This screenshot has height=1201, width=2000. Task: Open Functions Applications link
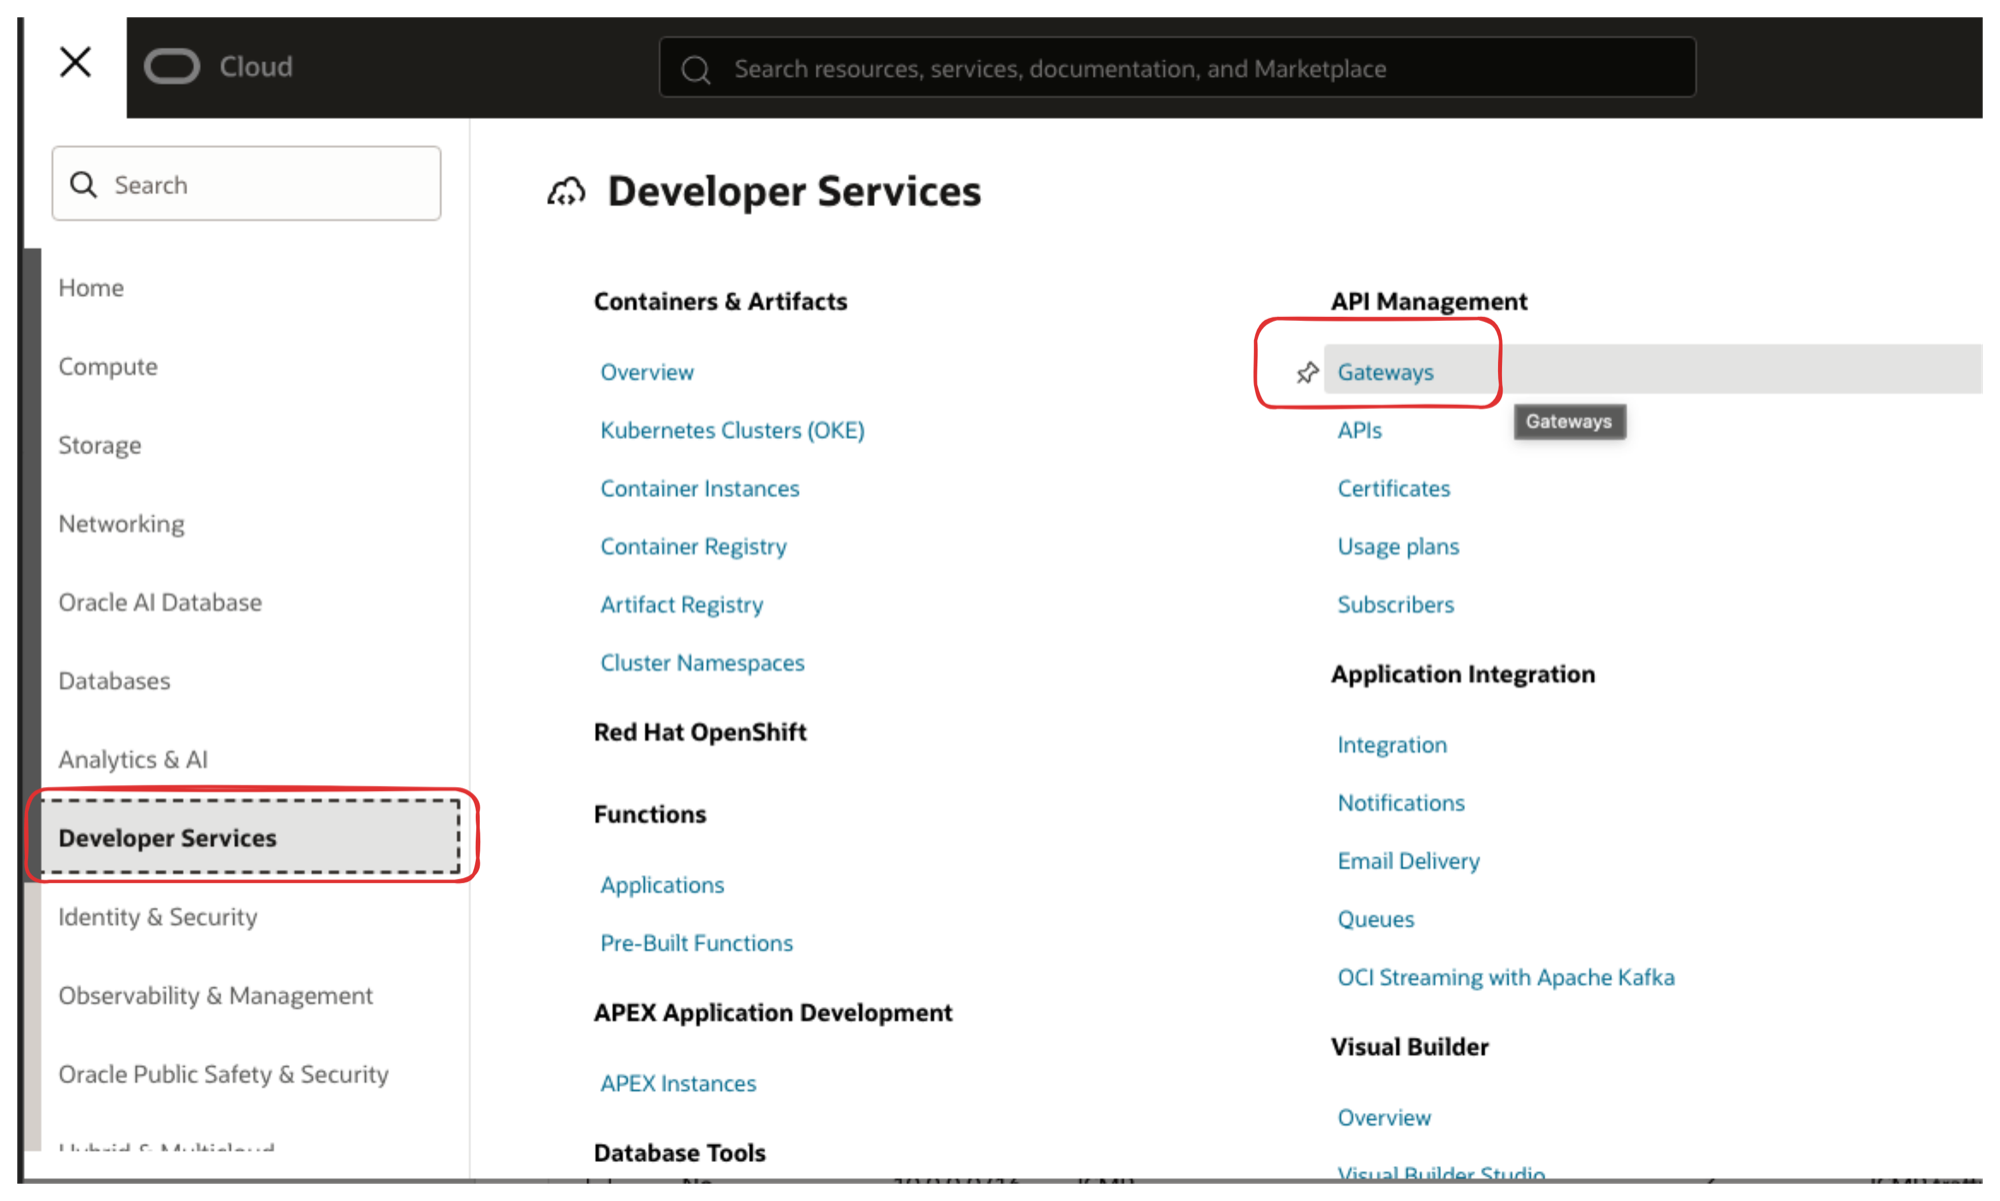point(662,885)
